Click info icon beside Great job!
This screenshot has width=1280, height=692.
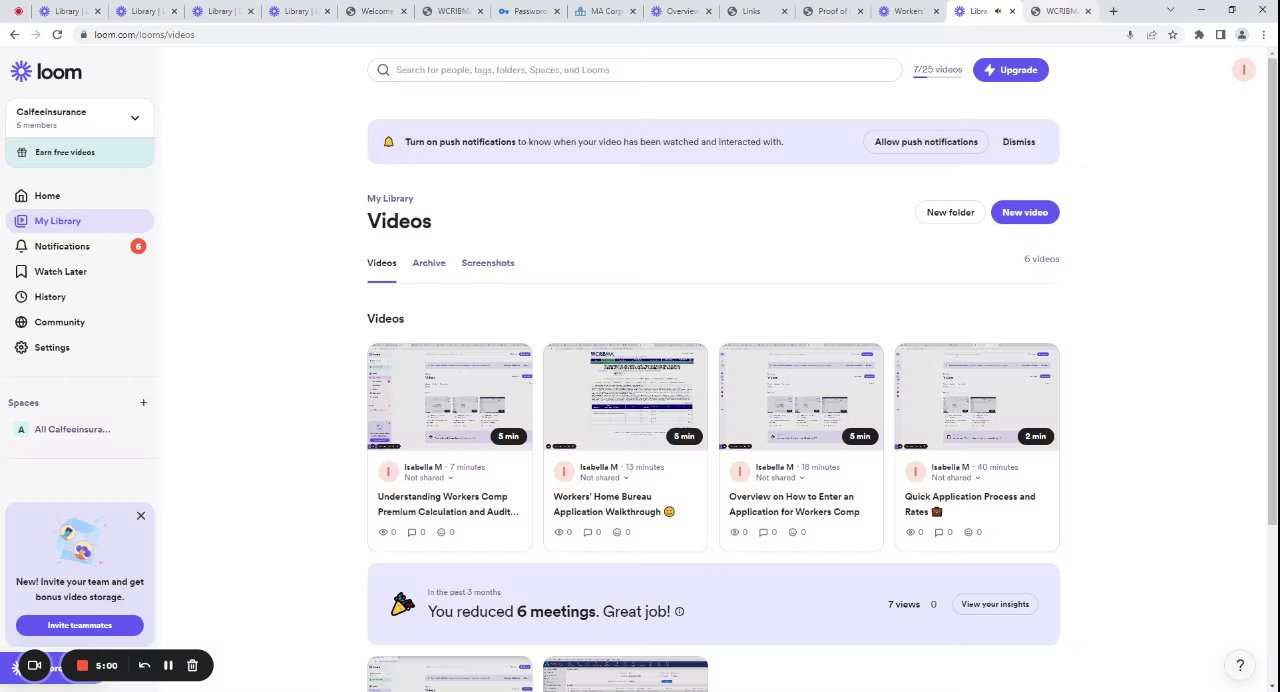tap(680, 612)
